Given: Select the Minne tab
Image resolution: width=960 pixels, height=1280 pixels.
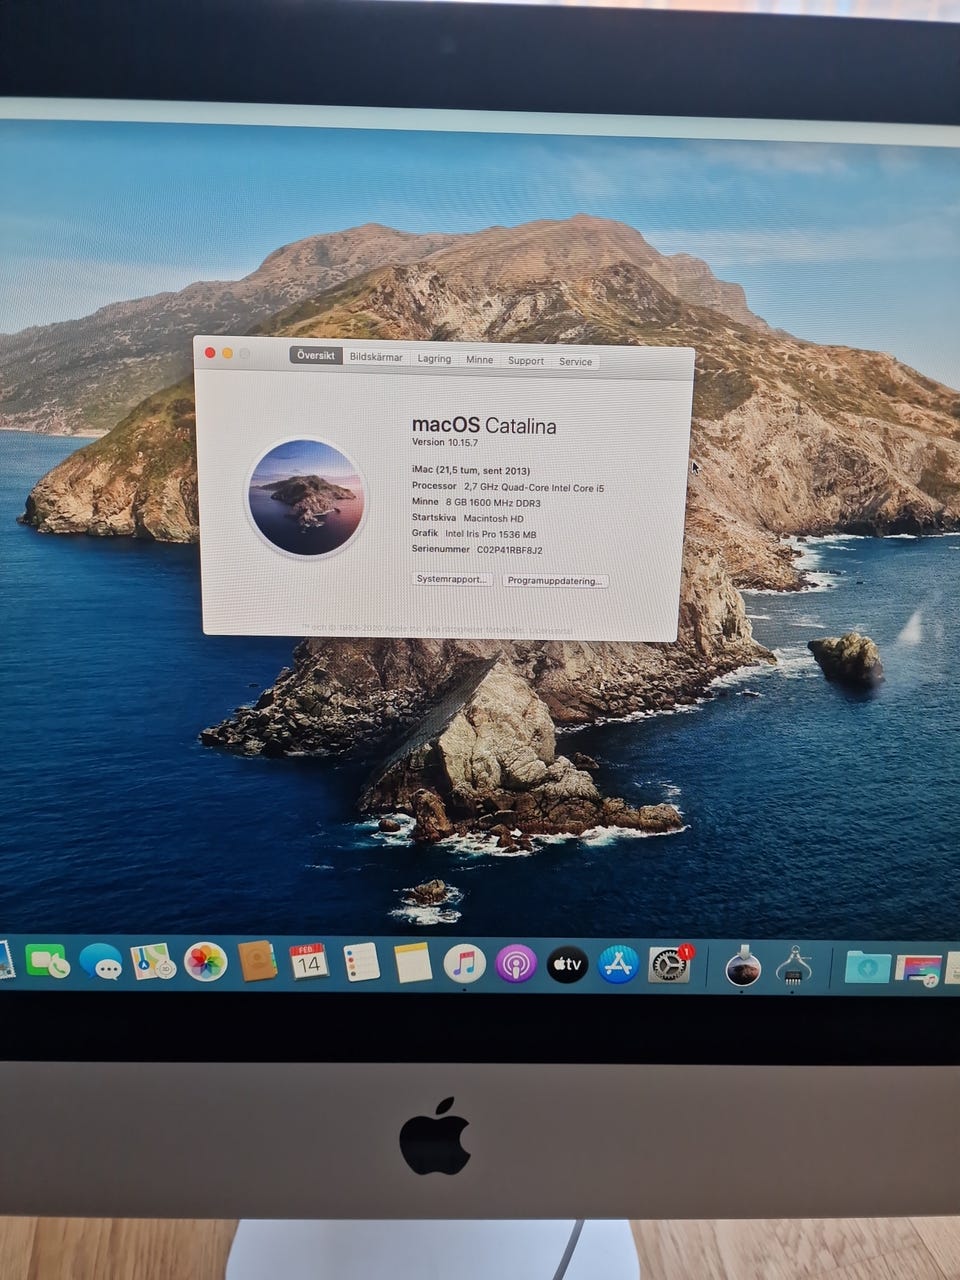Looking at the screenshot, I should pyautogui.click(x=479, y=359).
